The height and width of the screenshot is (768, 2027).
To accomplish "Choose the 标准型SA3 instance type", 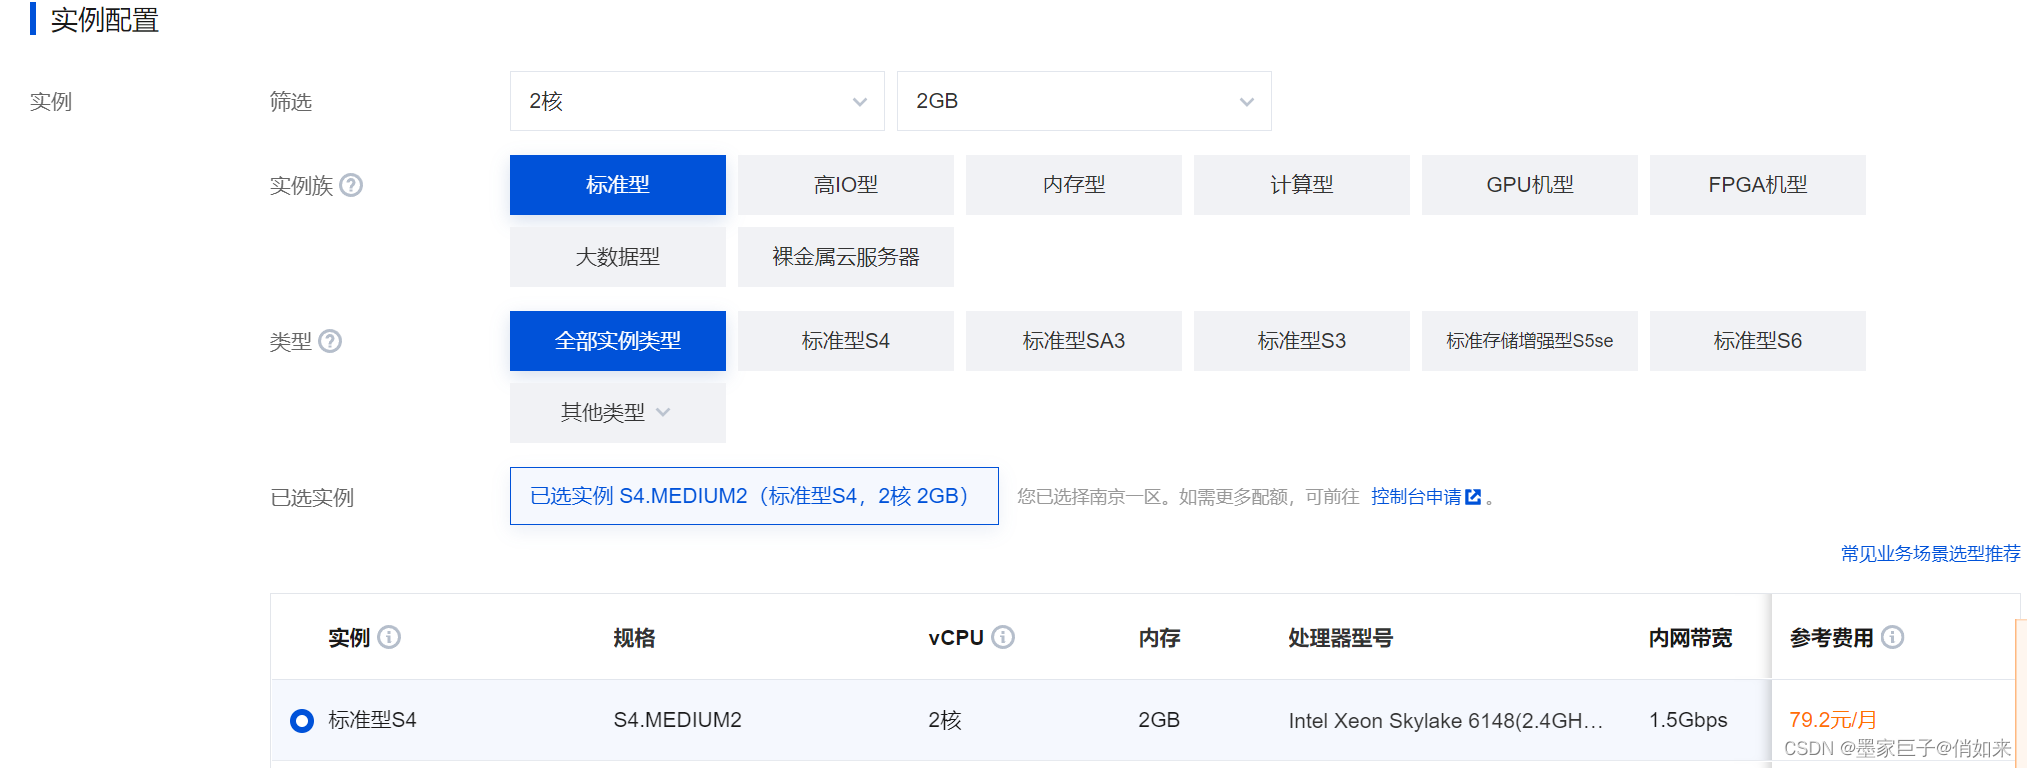I will point(1073,341).
